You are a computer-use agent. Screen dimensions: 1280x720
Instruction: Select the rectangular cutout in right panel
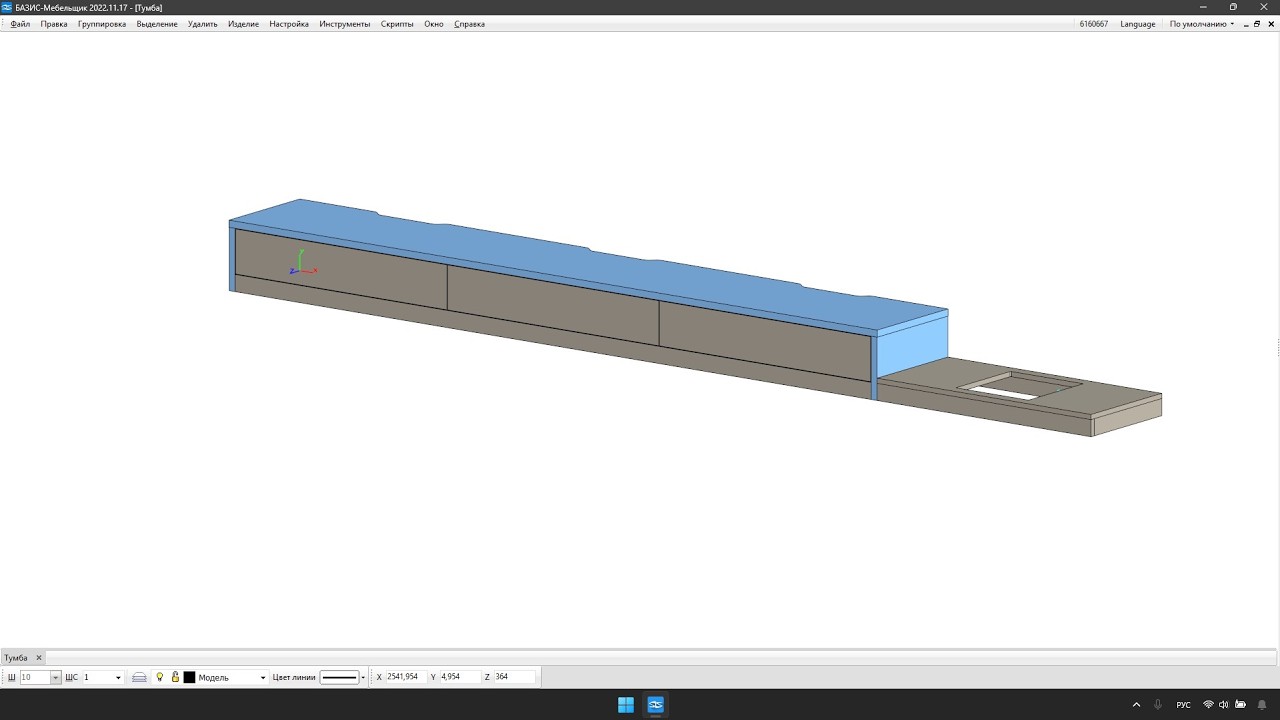[x=1019, y=386]
